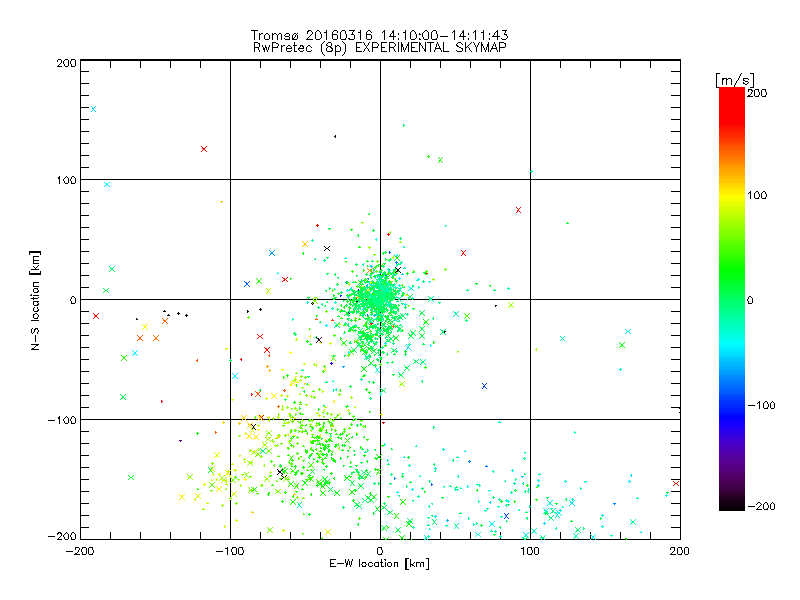Click the "[m/s]" unit label above colorbar
Viewport: 800px width, 600px height.
click(x=734, y=80)
